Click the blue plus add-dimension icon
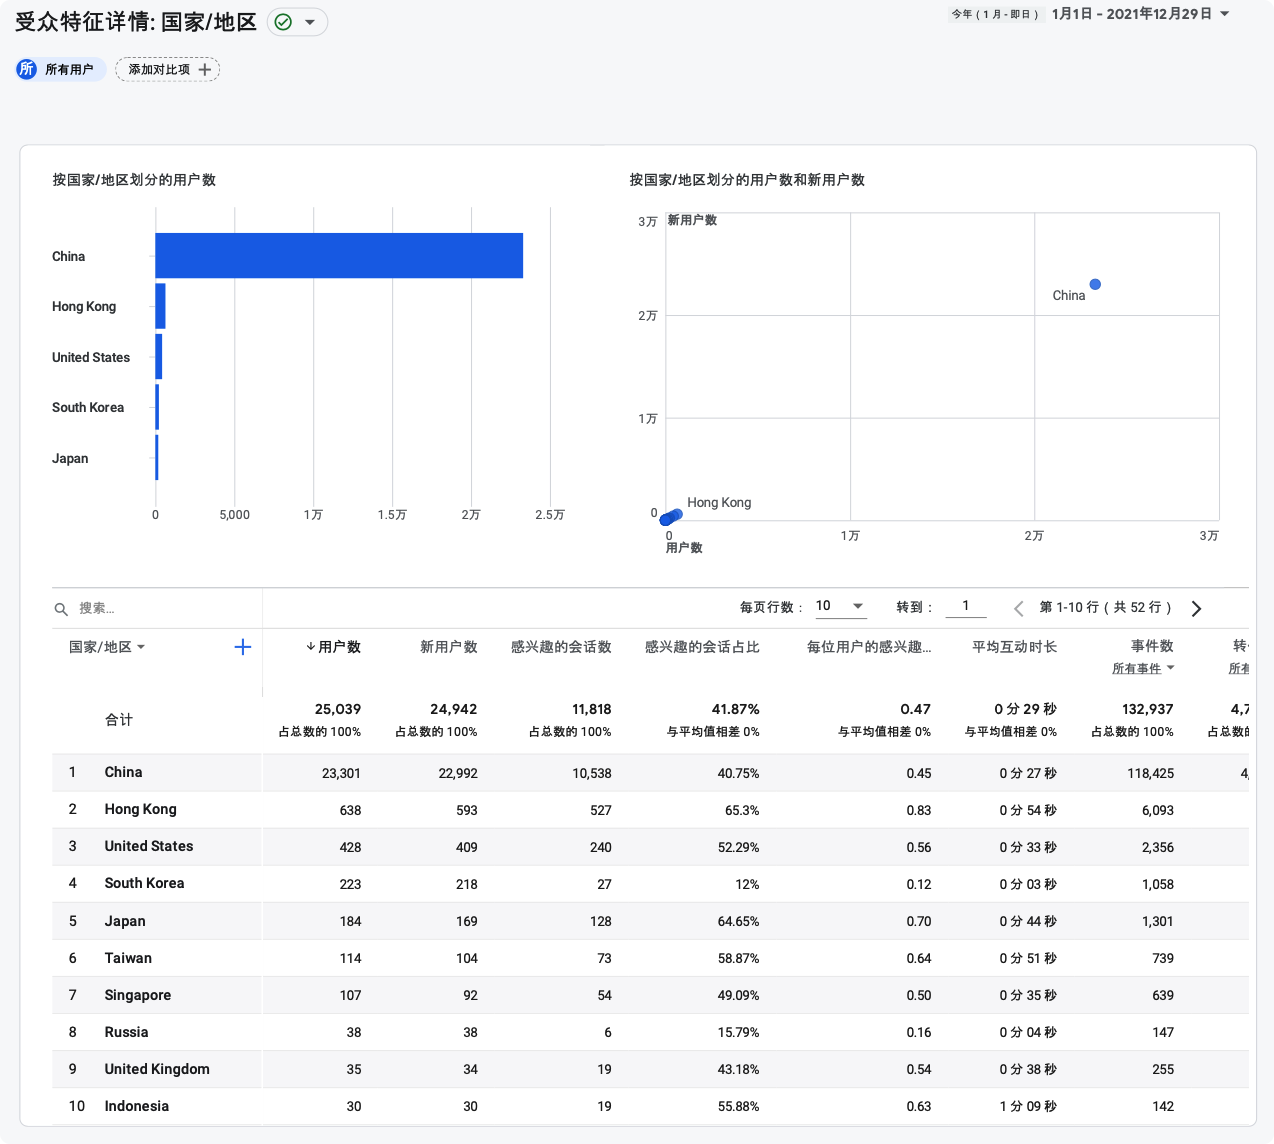Viewport: 1274px width, 1144px height. click(242, 647)
